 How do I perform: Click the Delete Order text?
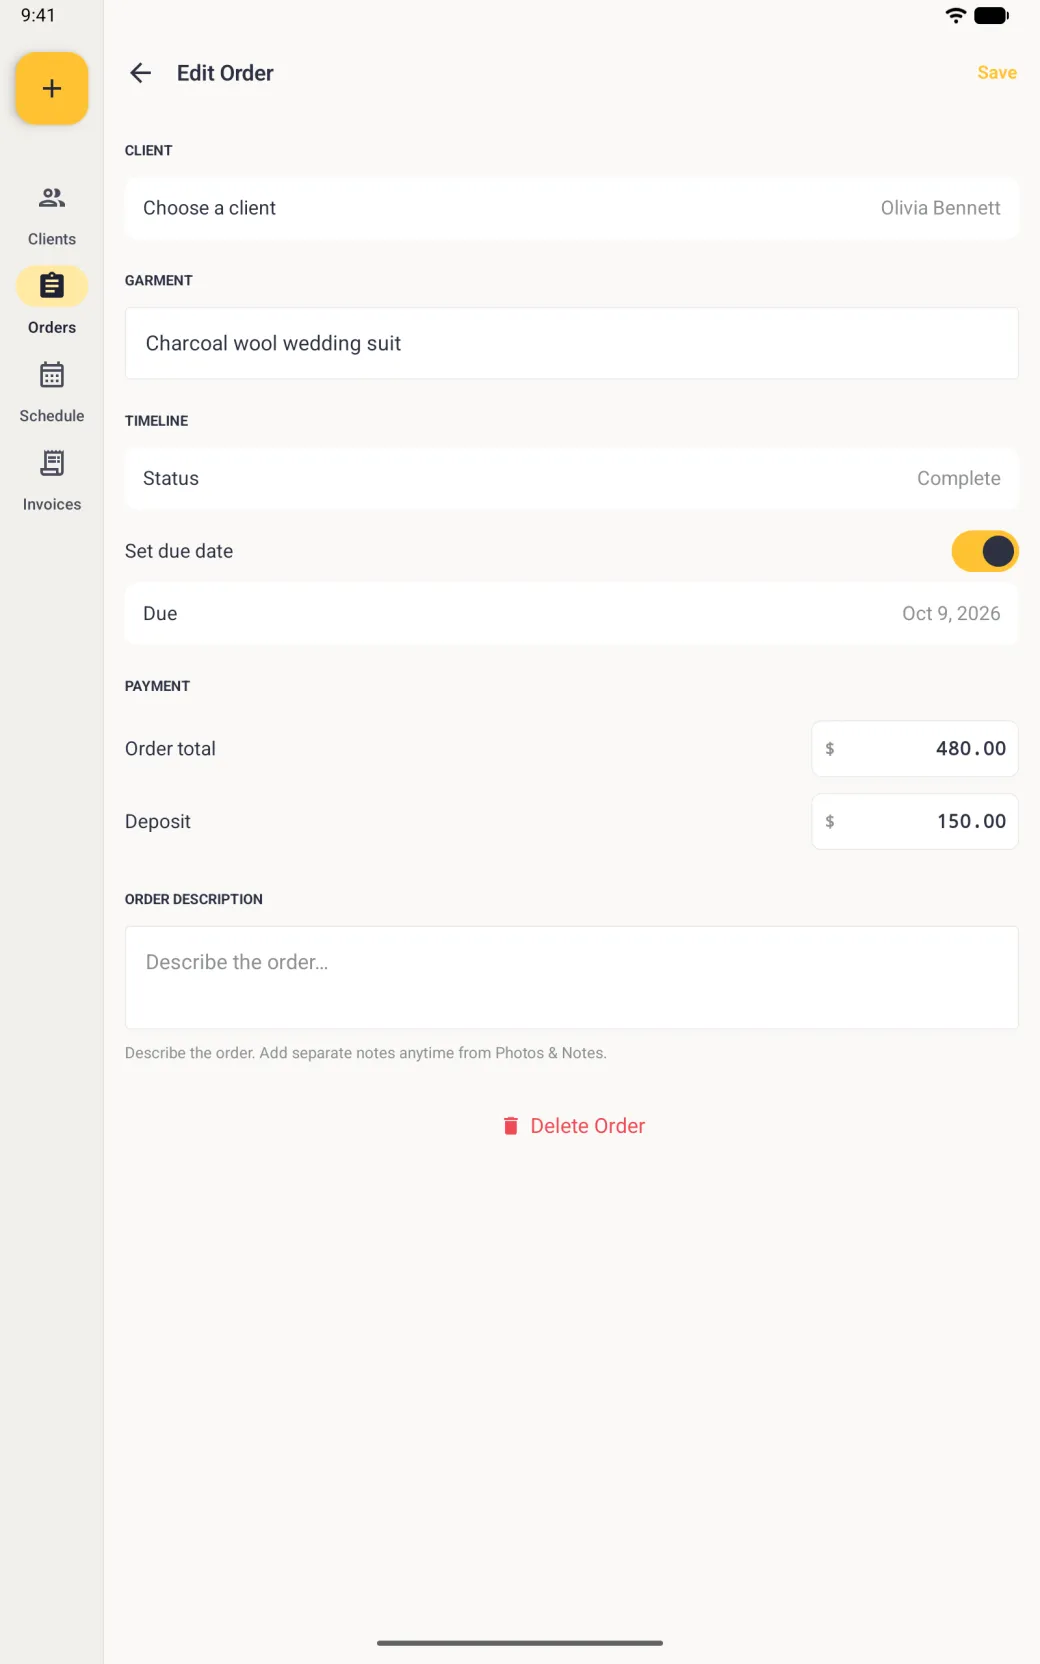pos(588,1126)
